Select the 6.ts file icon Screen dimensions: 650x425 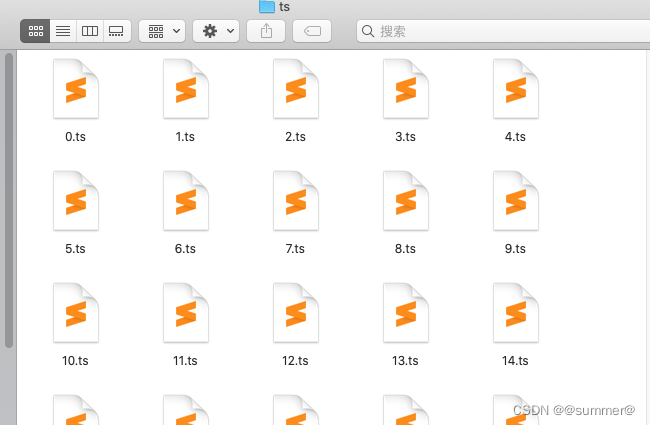point(186,201)
